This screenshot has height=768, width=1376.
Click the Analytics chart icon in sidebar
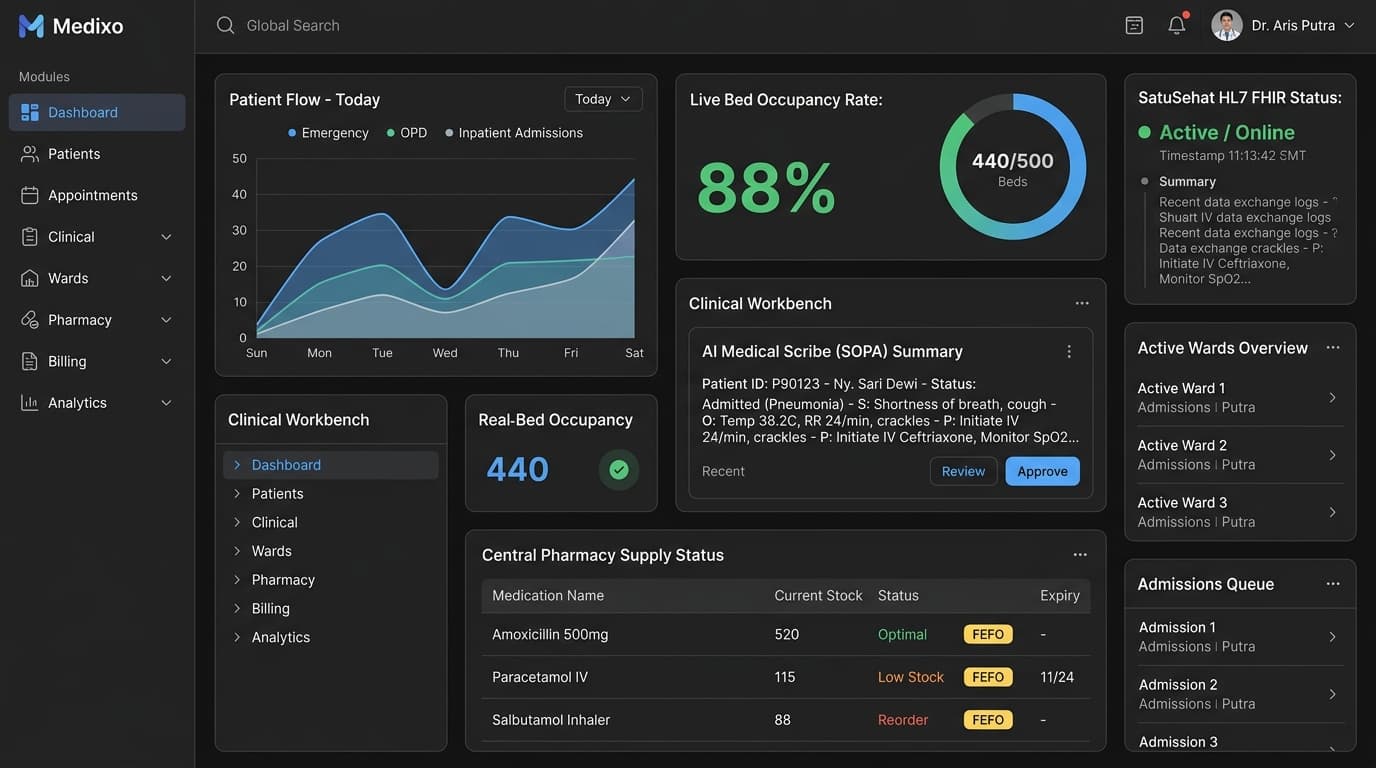(x=30, y=403)
